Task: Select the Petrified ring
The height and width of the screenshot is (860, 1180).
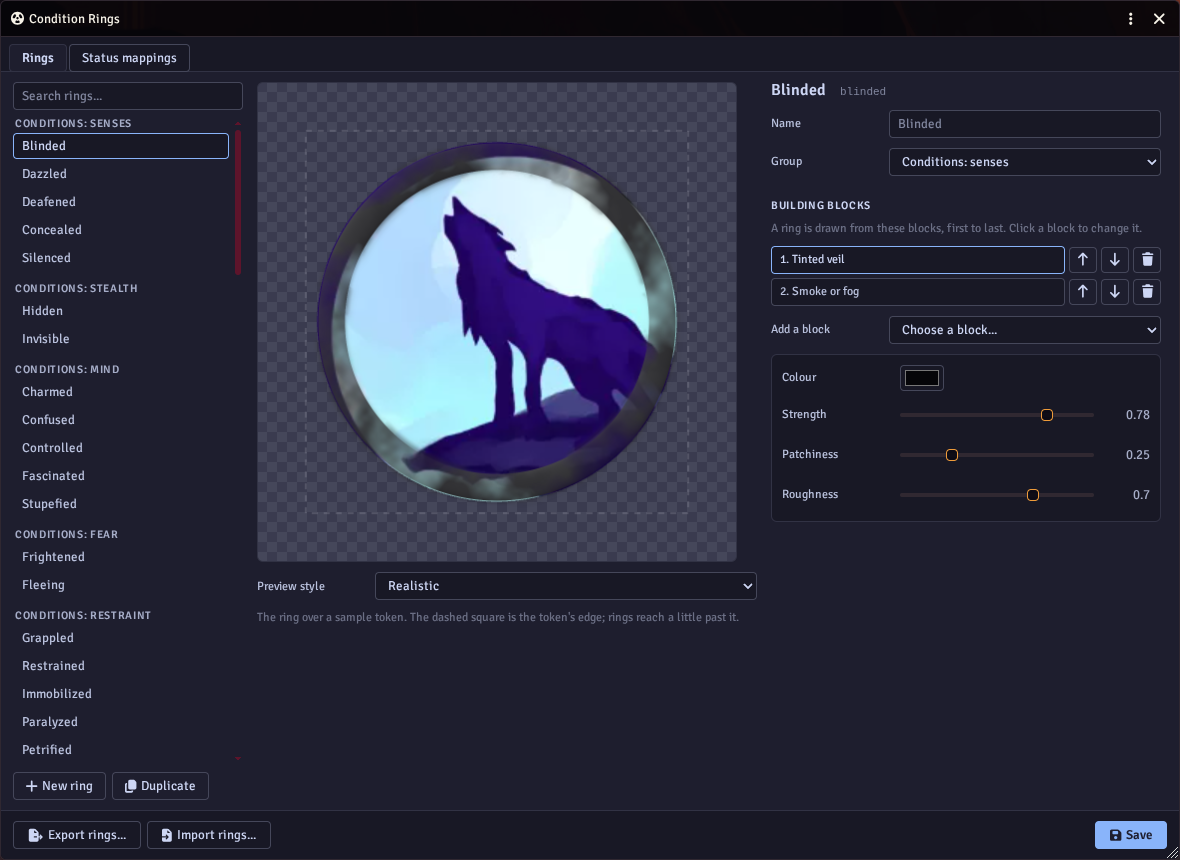Action: [x=120, y=749]
